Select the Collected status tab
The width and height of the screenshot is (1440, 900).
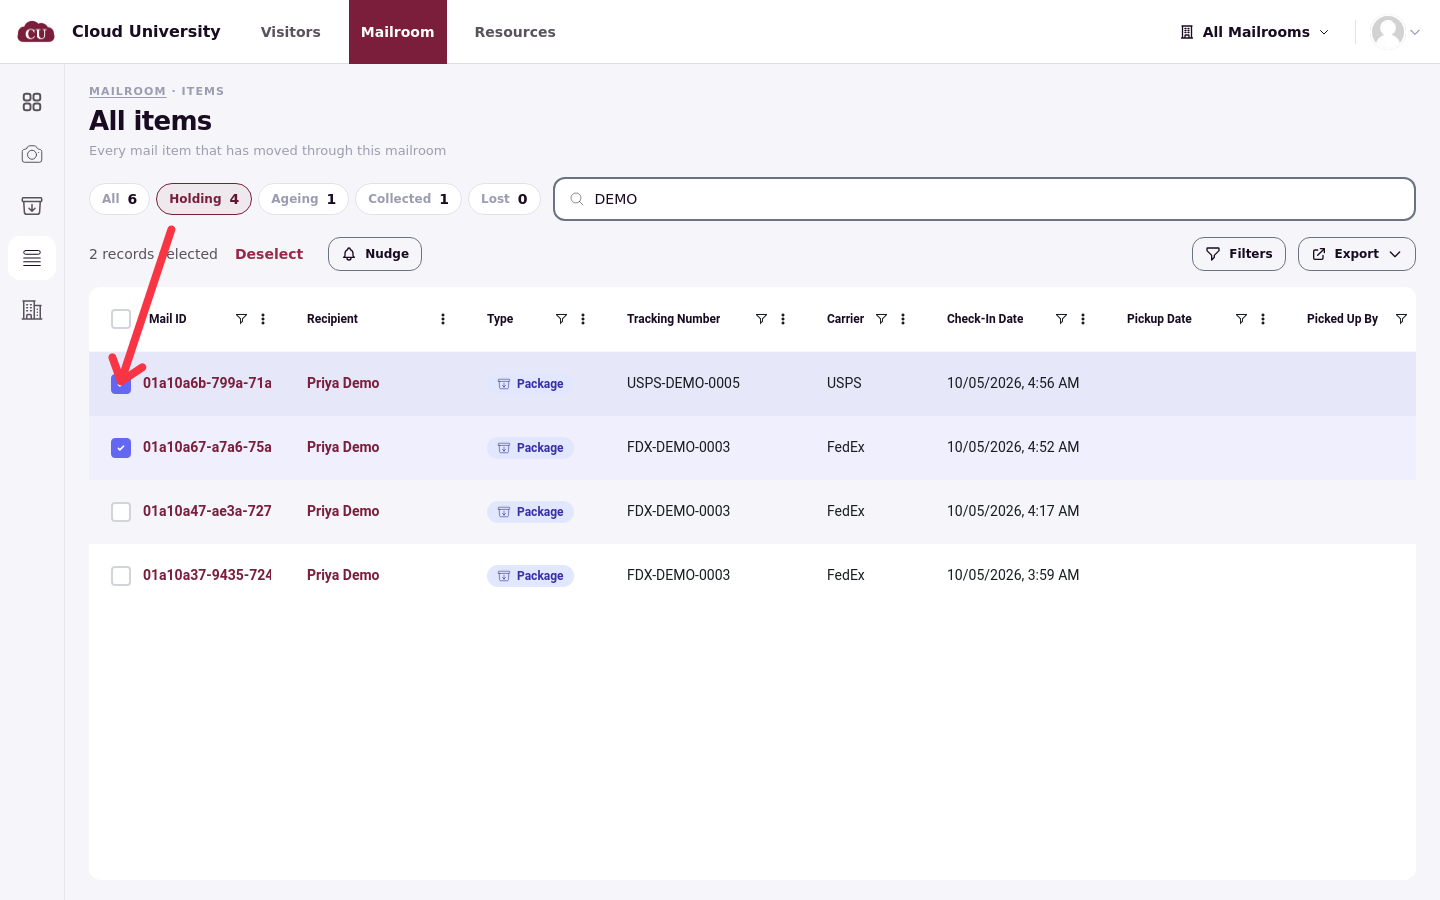408,199
